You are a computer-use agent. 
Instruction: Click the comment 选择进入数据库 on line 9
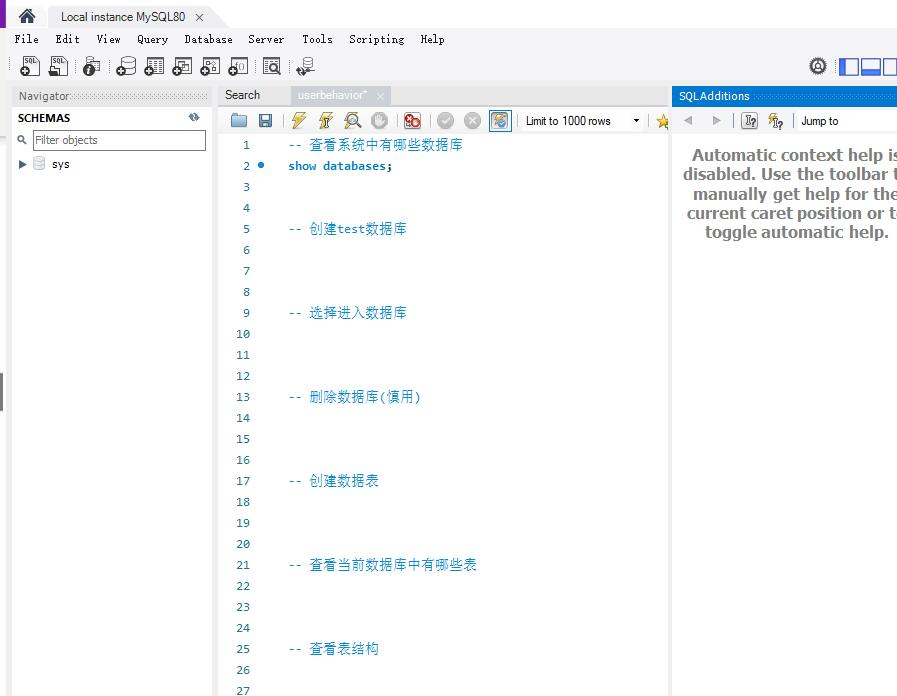[347, 313]
